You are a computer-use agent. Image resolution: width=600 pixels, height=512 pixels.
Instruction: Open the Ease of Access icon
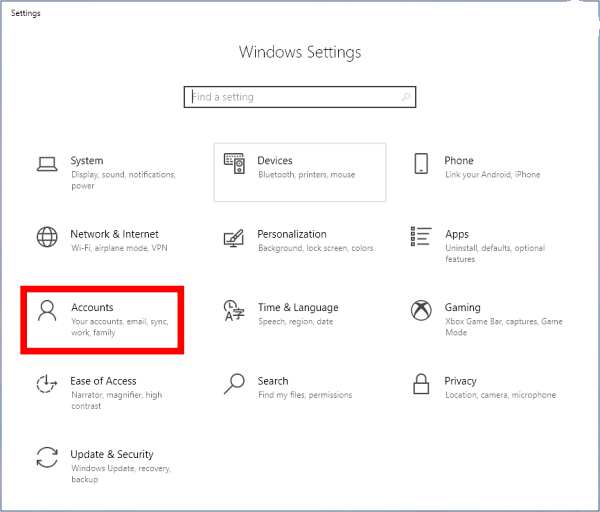[47, 384]
